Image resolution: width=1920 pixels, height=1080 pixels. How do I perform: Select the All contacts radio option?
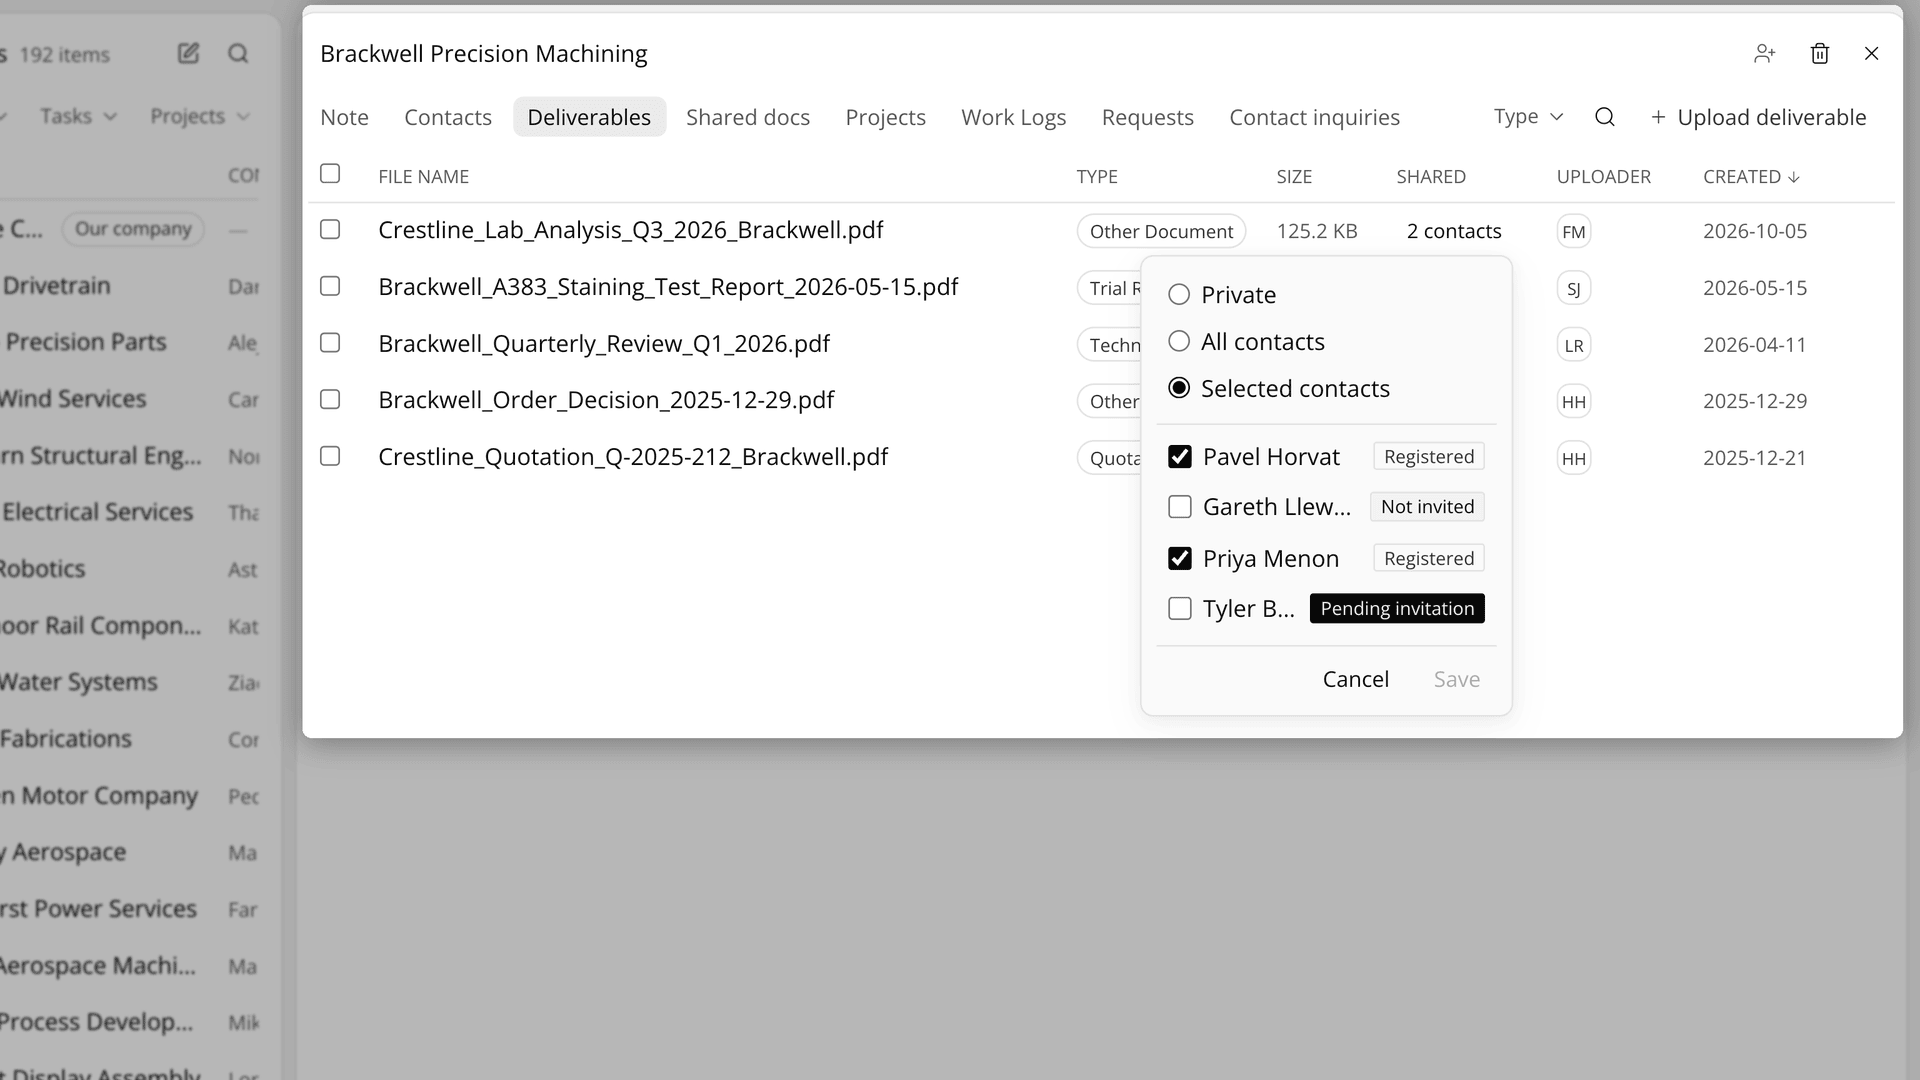[1179, 341]
